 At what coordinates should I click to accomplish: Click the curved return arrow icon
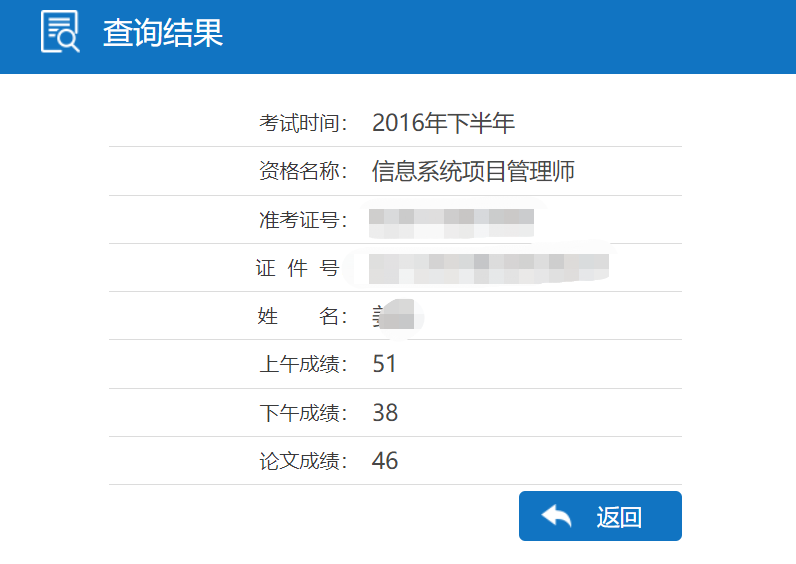point(556,516)
